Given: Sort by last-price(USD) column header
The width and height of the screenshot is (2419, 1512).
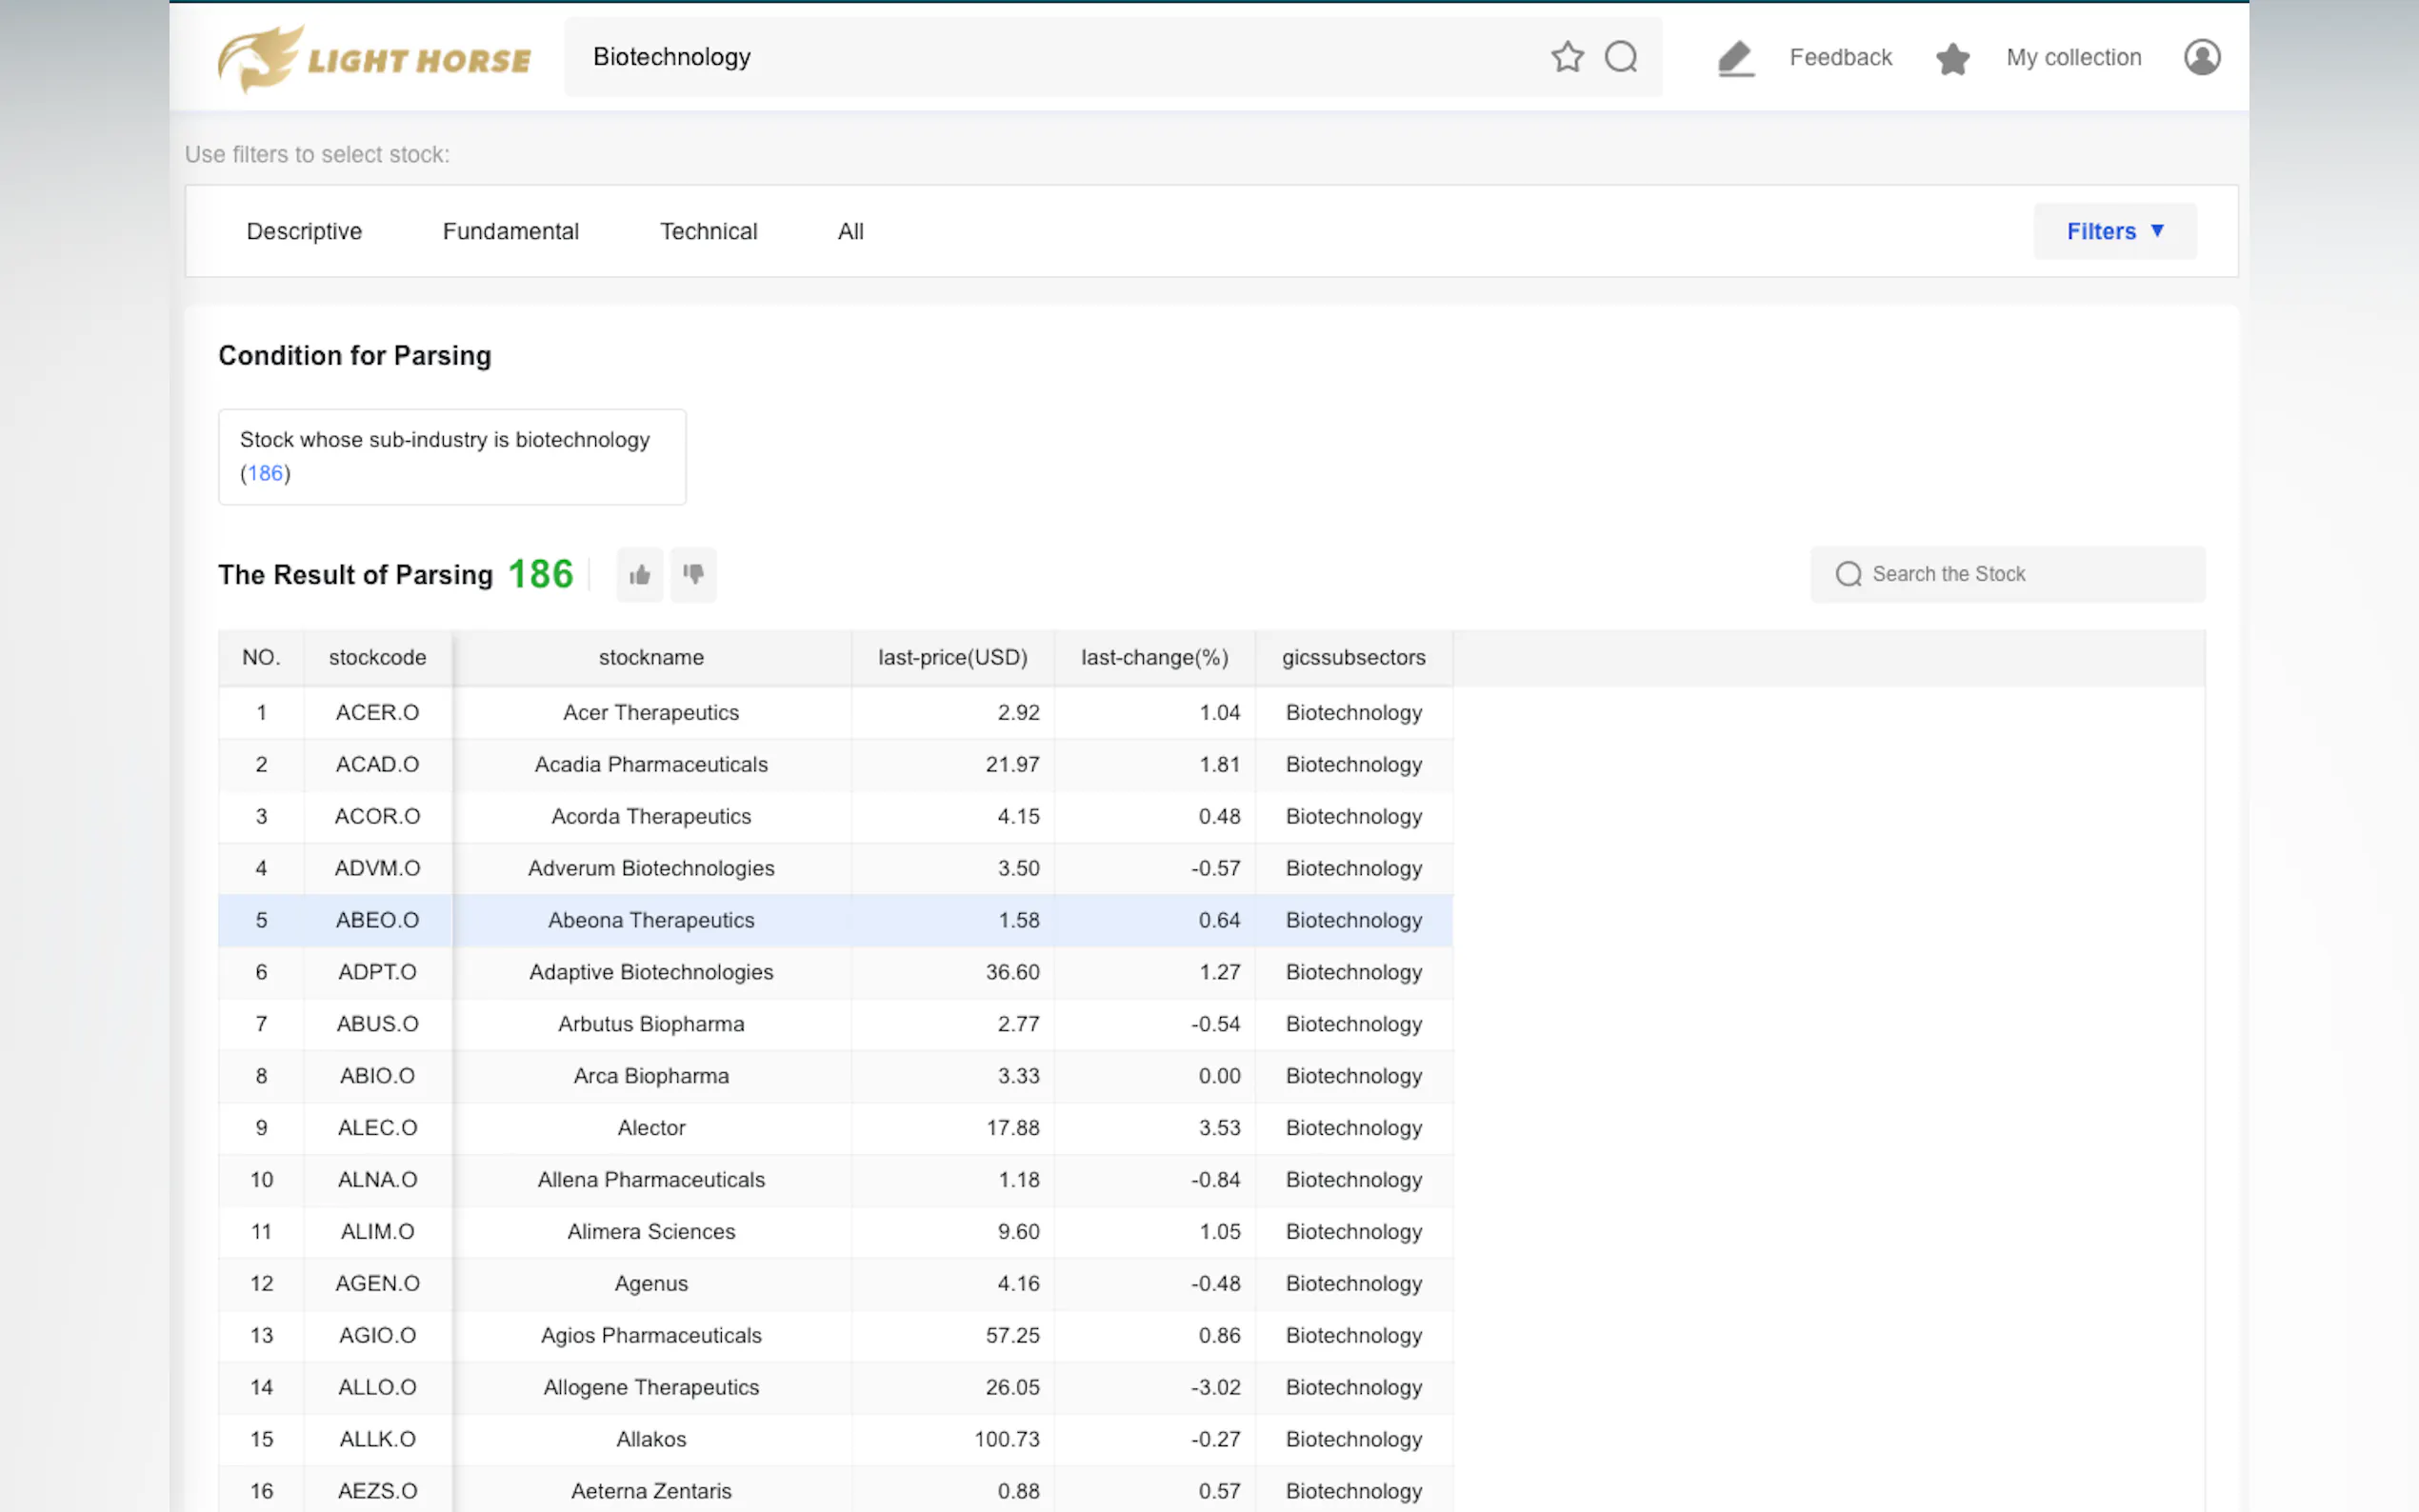Looking at the screenshot, I should (952, 657).
